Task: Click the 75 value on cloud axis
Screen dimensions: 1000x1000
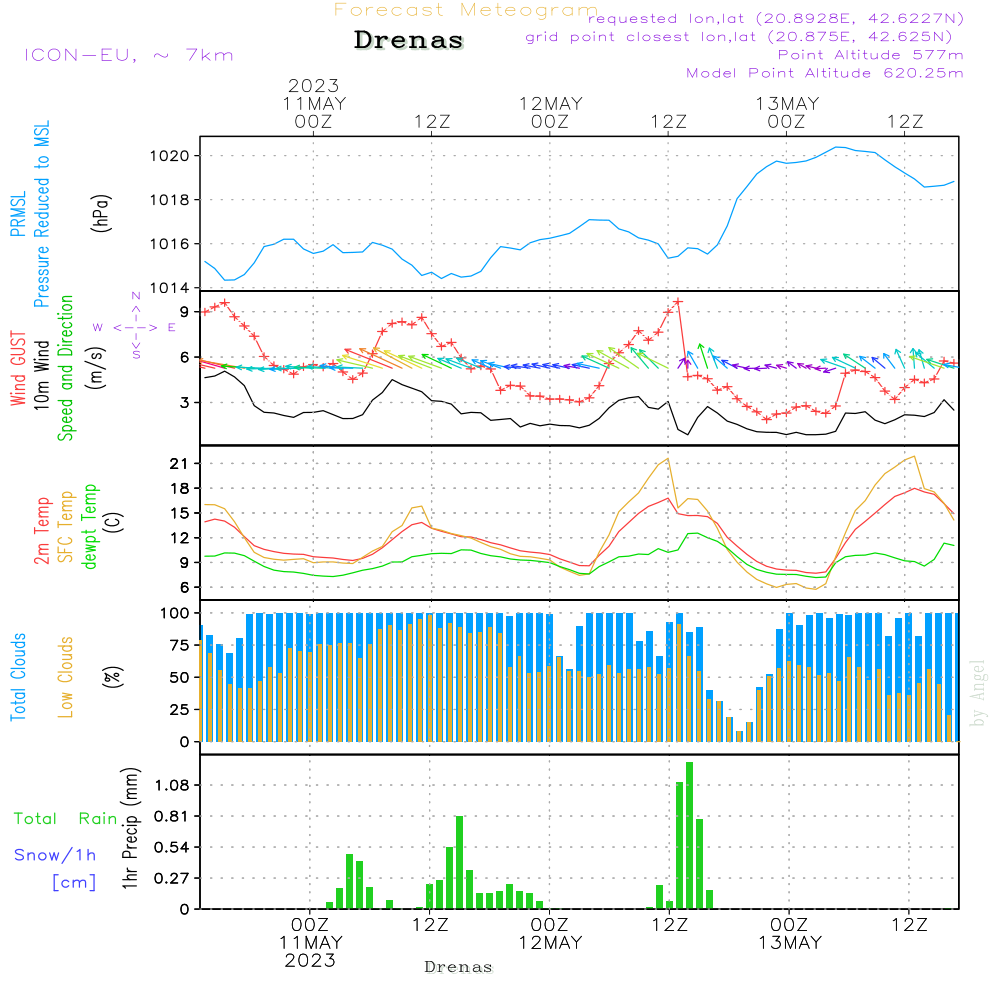Action: (179, 645)
